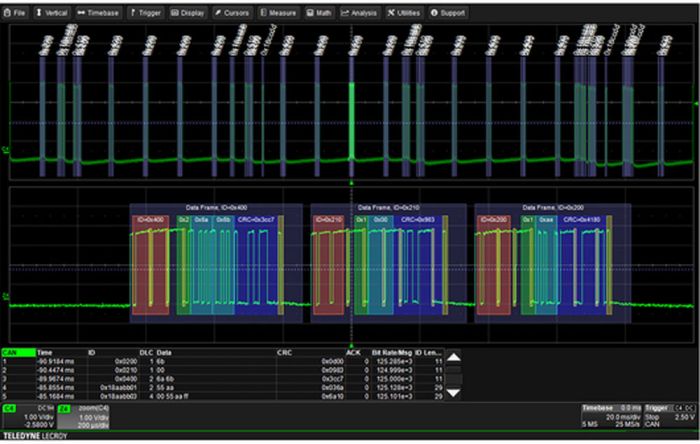Screen dimensions: 700x444
Task: Click the ID Len column header
Action: [x=429, y=353]
